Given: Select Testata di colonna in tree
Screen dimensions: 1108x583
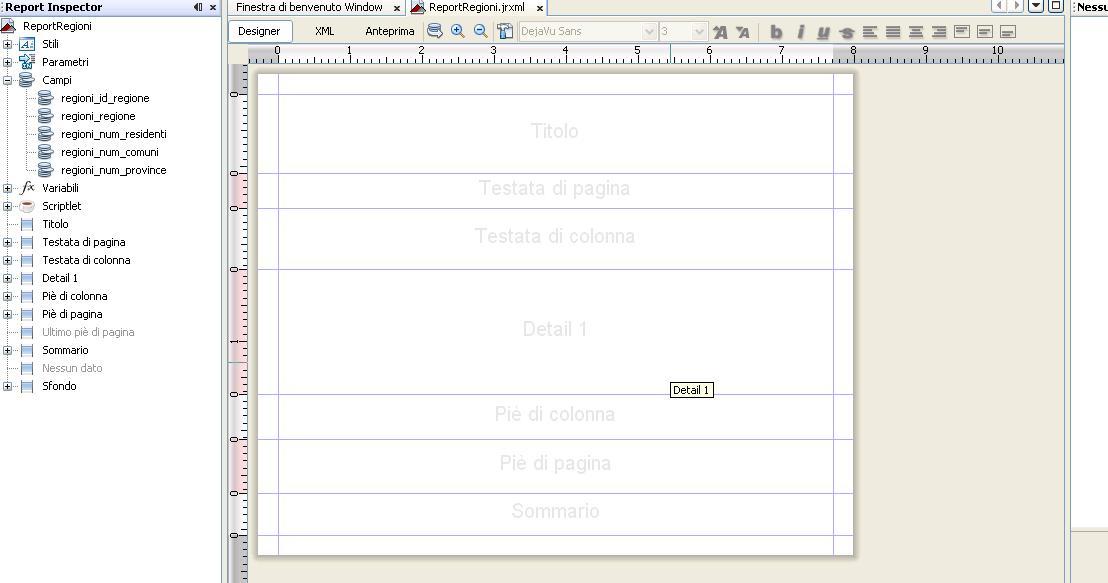Looking at the screenshot, I should pyautogui.click(x=86, y=260).
